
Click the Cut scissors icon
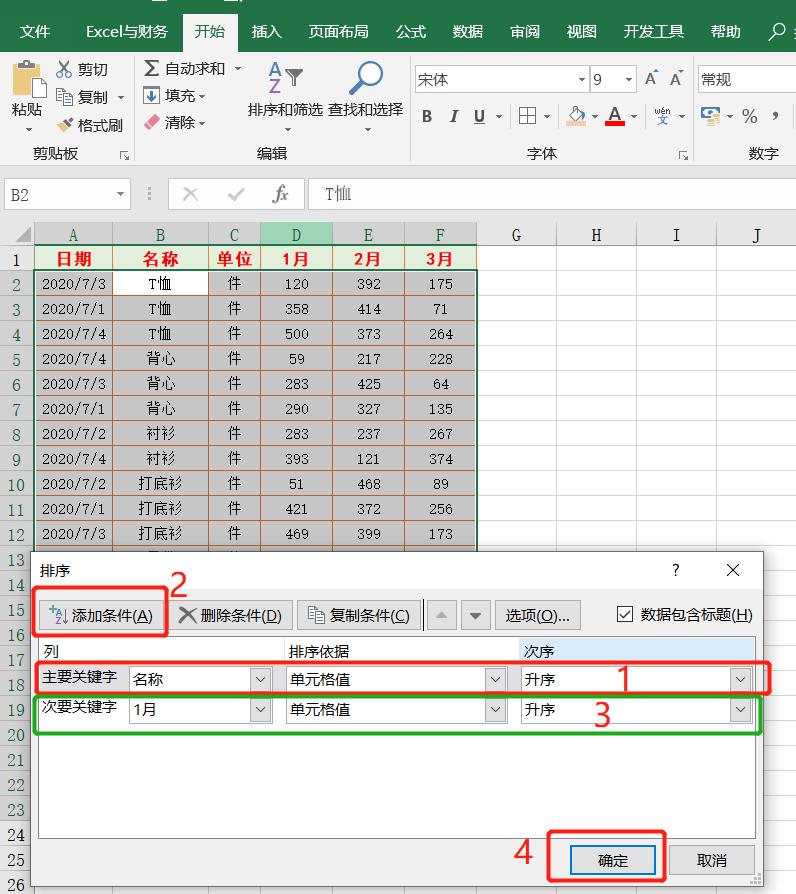(x=64, y=69)
